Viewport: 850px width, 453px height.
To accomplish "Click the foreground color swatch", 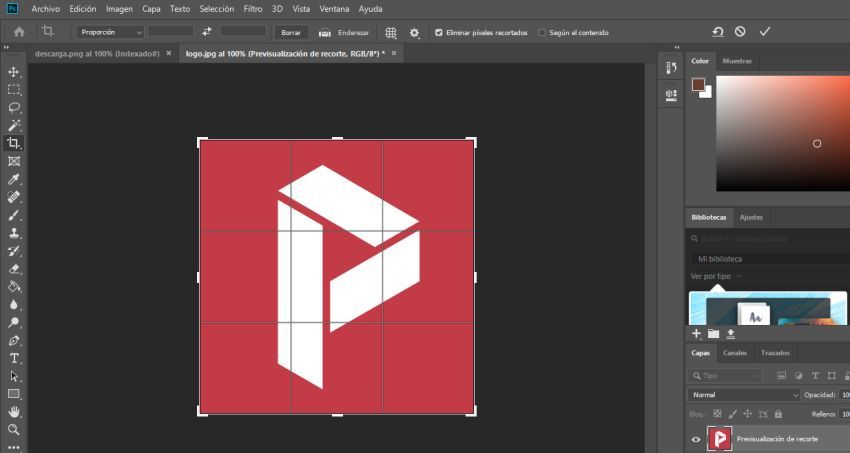I will [x=698, y=85].
